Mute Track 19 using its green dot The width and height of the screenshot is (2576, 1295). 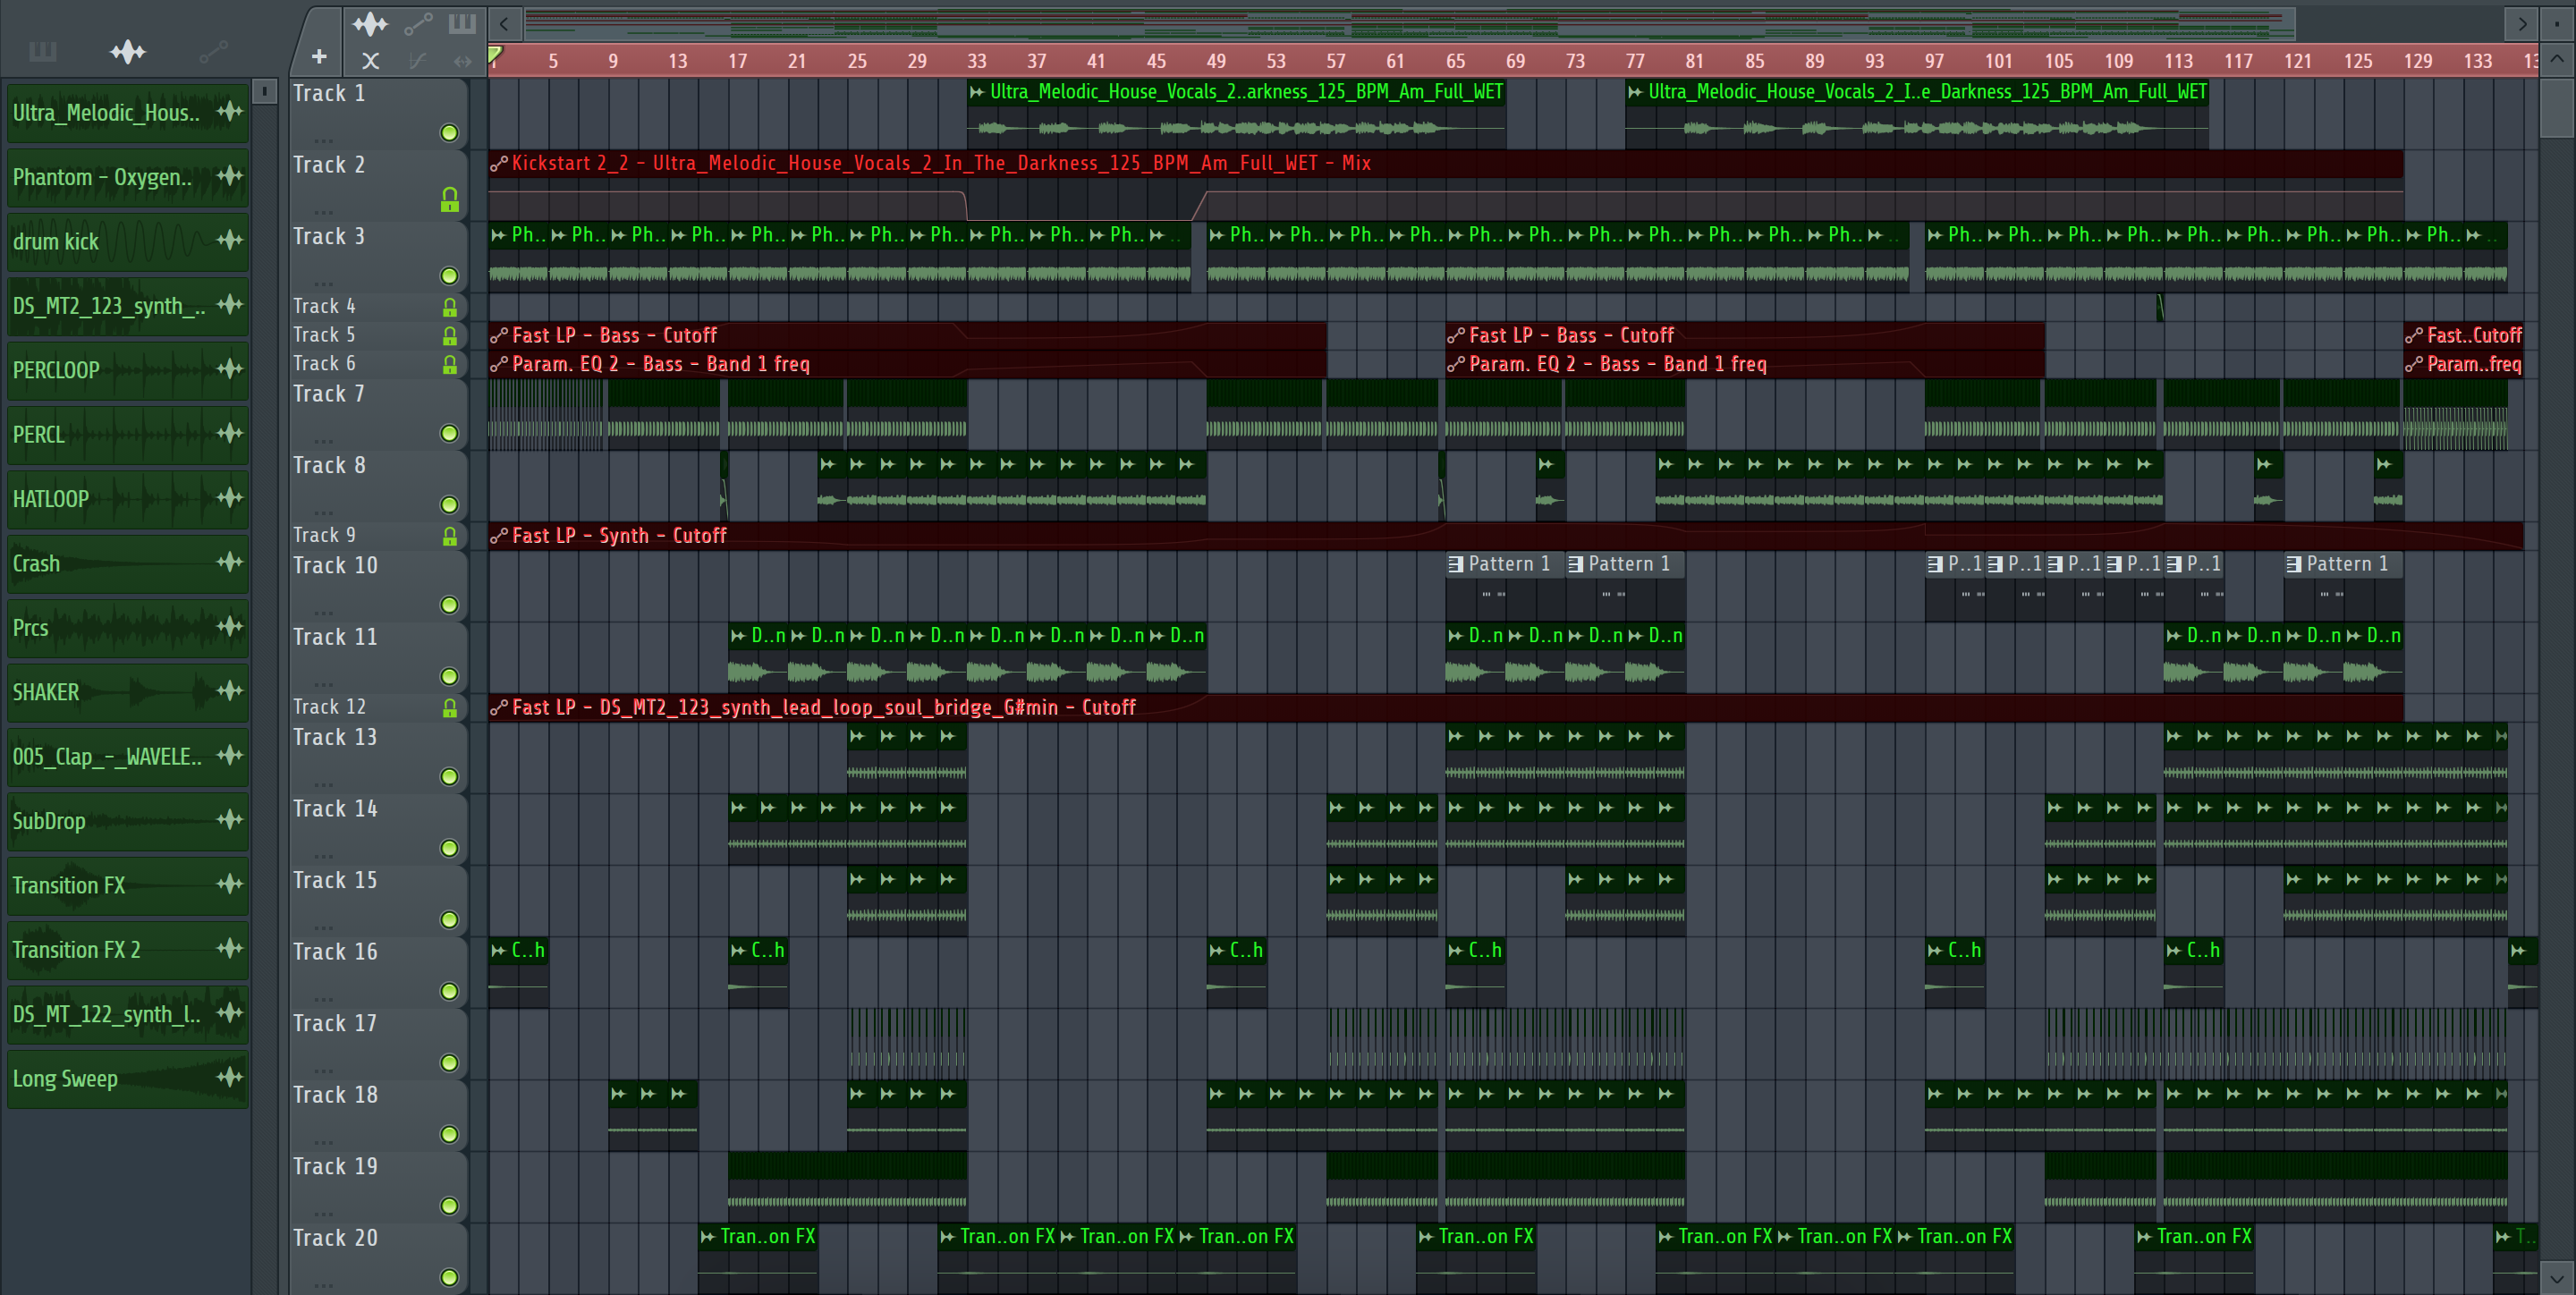[x=450, y=1206]
